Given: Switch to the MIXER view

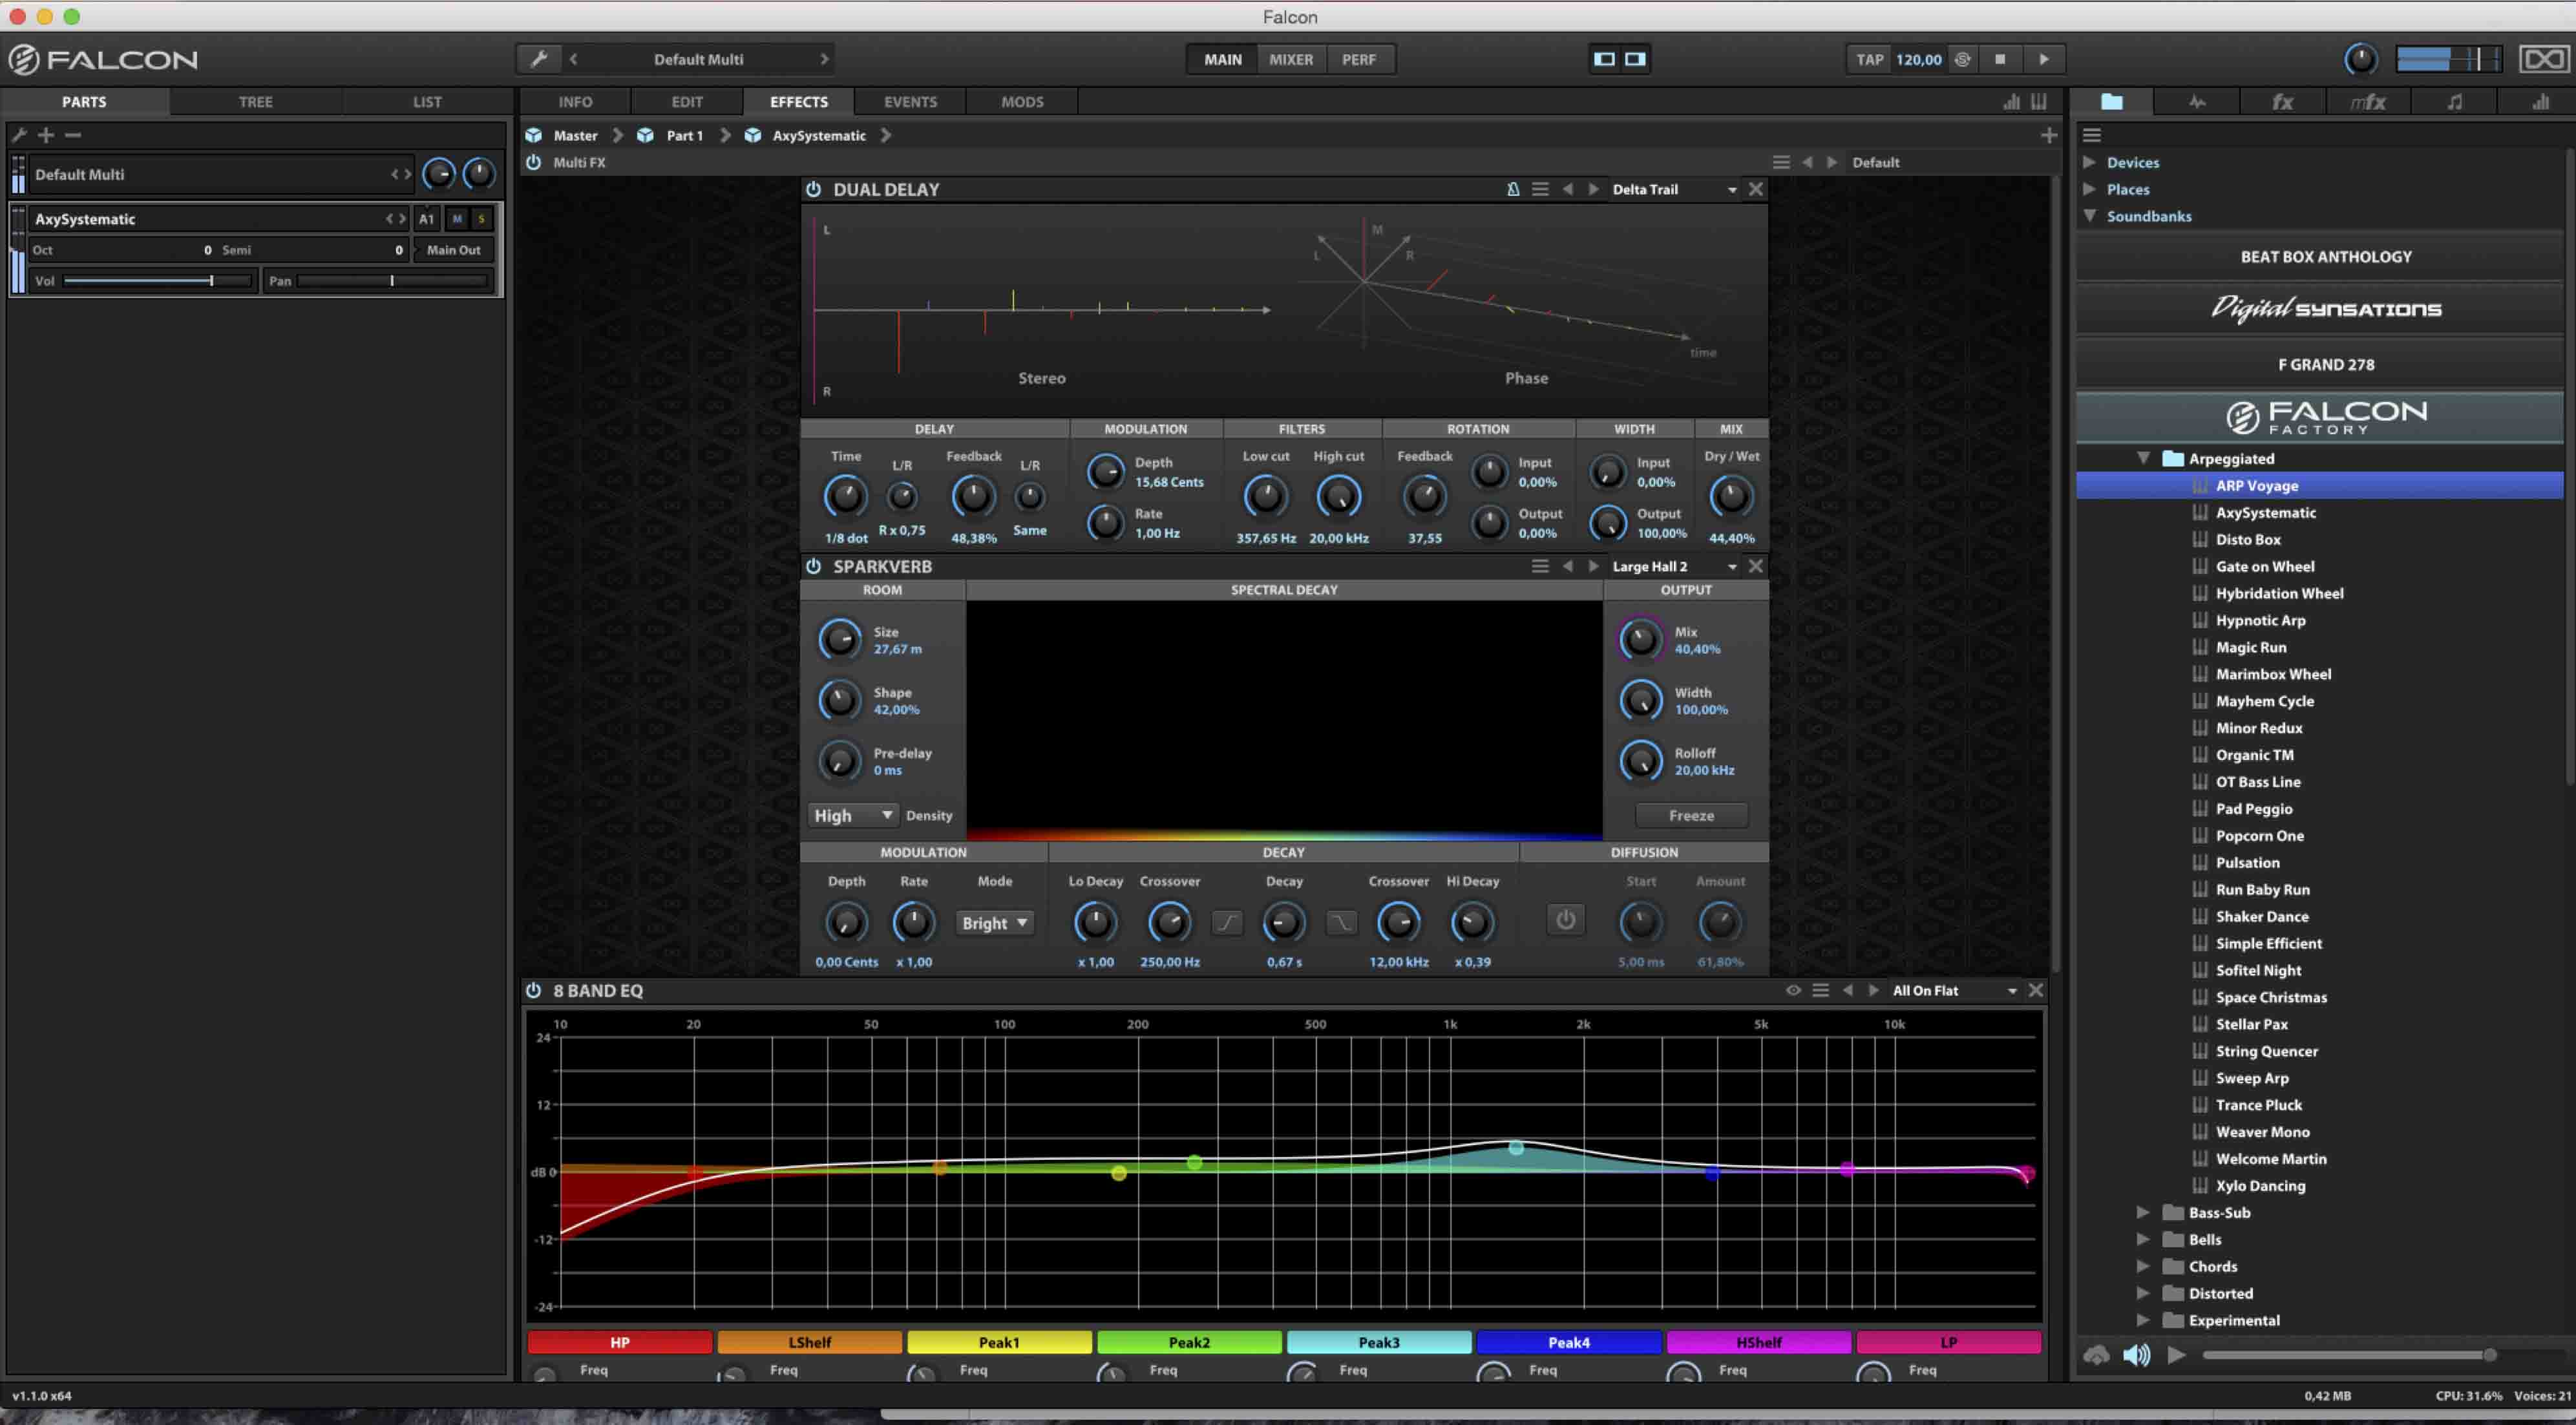Looking at the screenshot, I should click(x=1291, y=59).
